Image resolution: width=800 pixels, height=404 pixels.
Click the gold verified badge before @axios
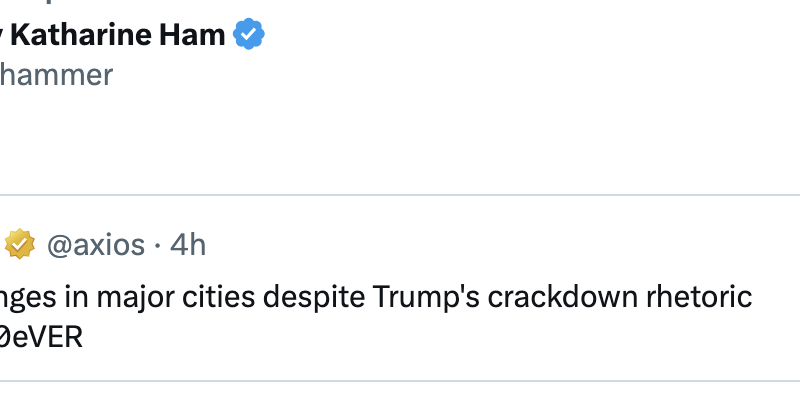point(20,244)
